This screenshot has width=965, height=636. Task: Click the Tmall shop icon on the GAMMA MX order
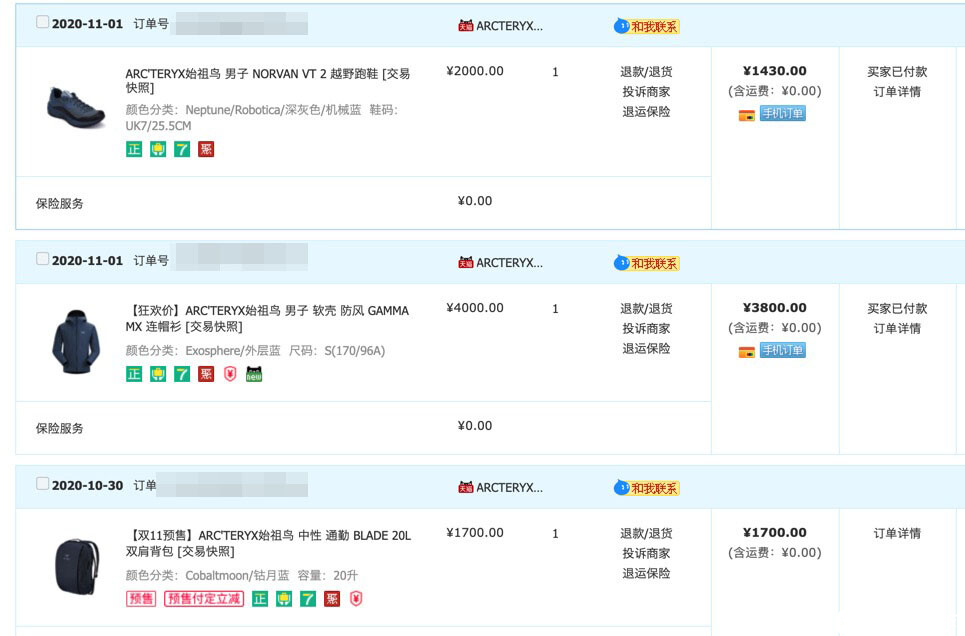click(466, 263)
